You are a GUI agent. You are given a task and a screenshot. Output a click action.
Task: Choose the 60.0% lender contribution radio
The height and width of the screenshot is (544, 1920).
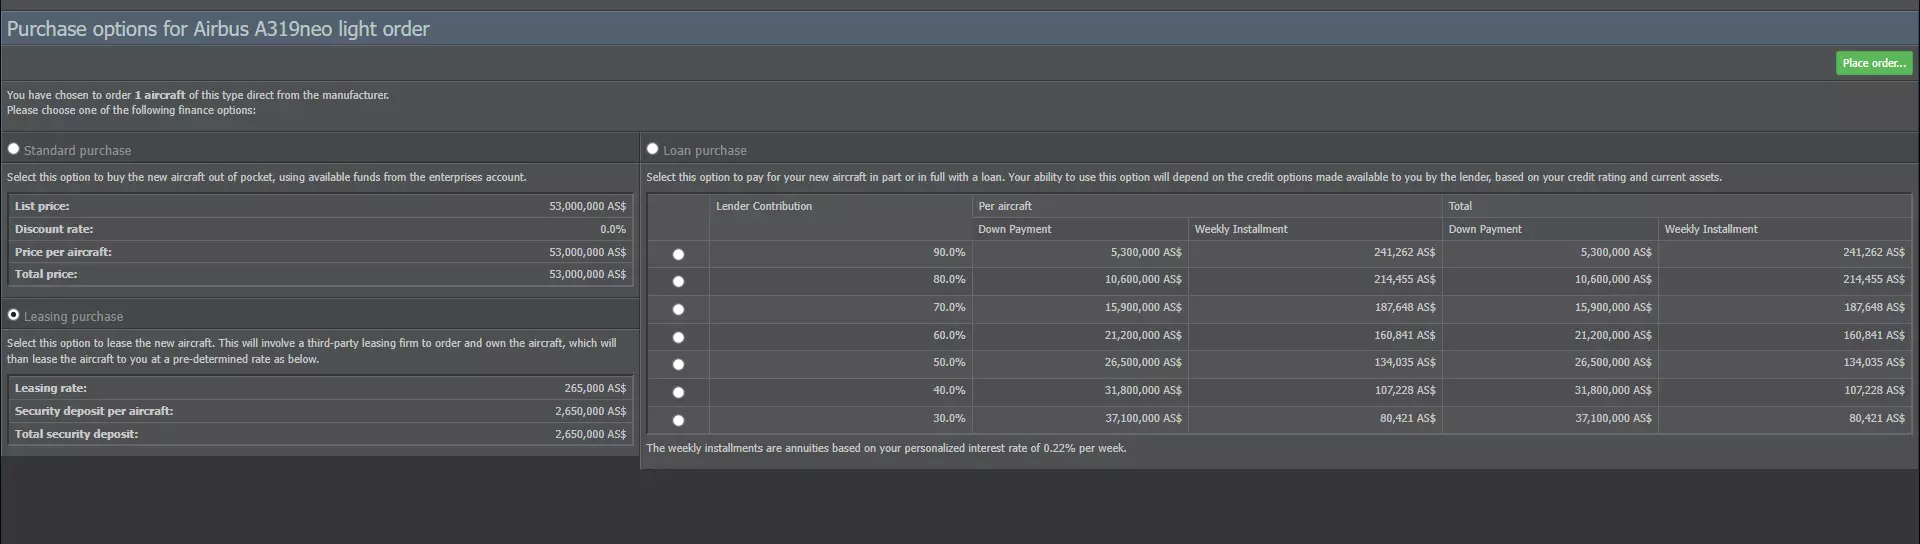point(679,337)
